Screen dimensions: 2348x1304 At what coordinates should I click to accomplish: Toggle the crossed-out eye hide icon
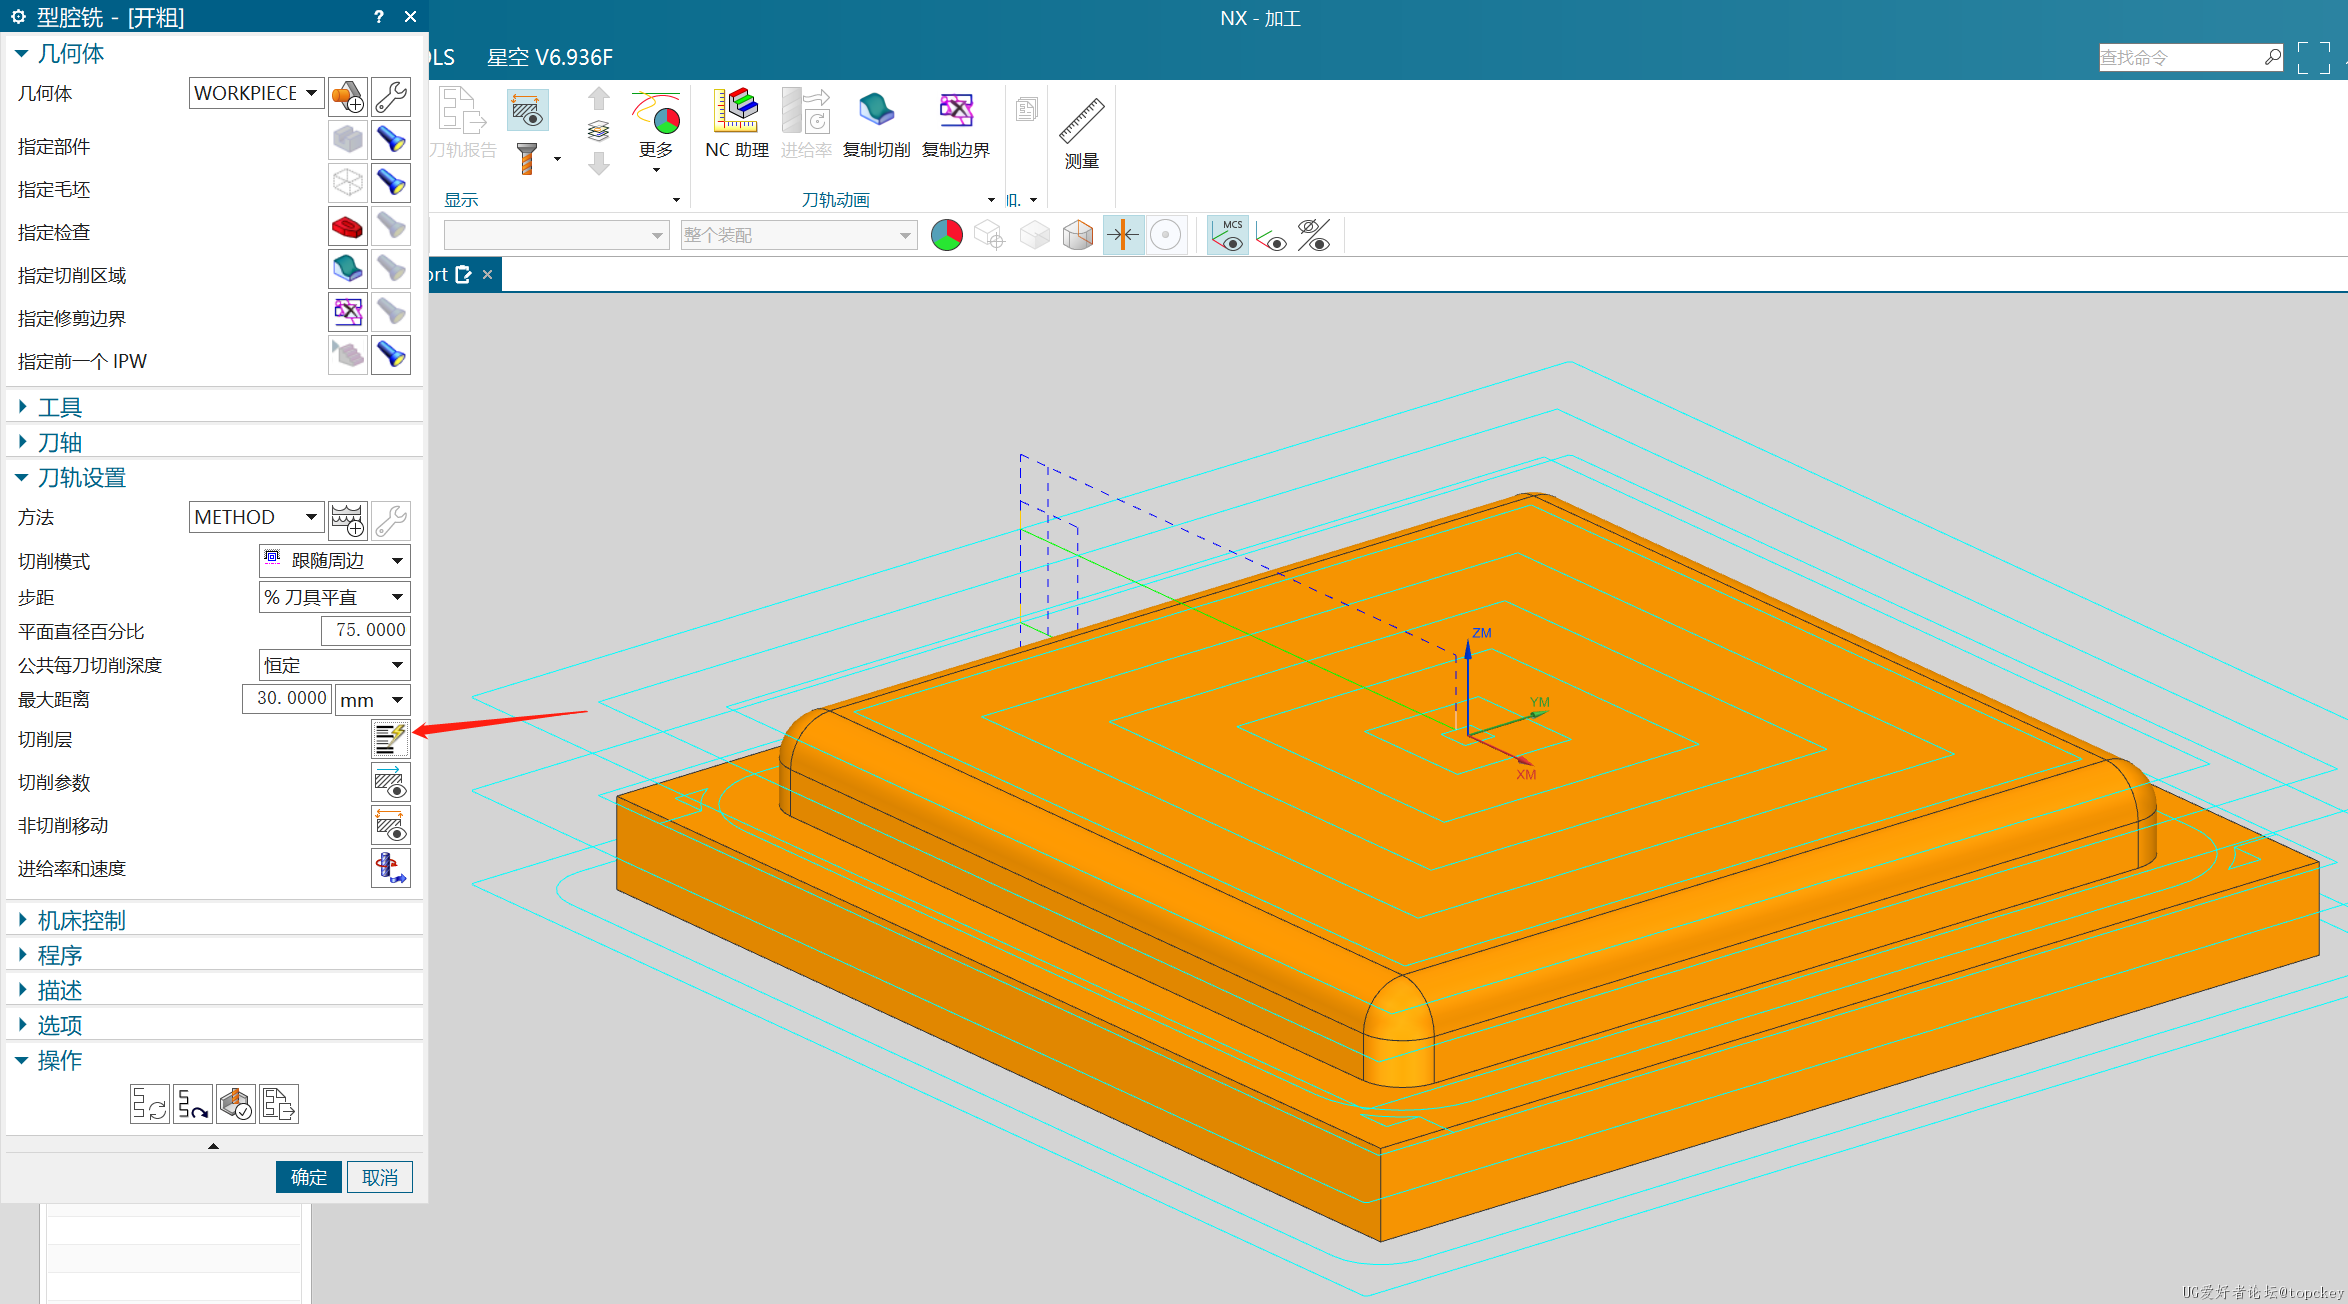pos(1314,235)
